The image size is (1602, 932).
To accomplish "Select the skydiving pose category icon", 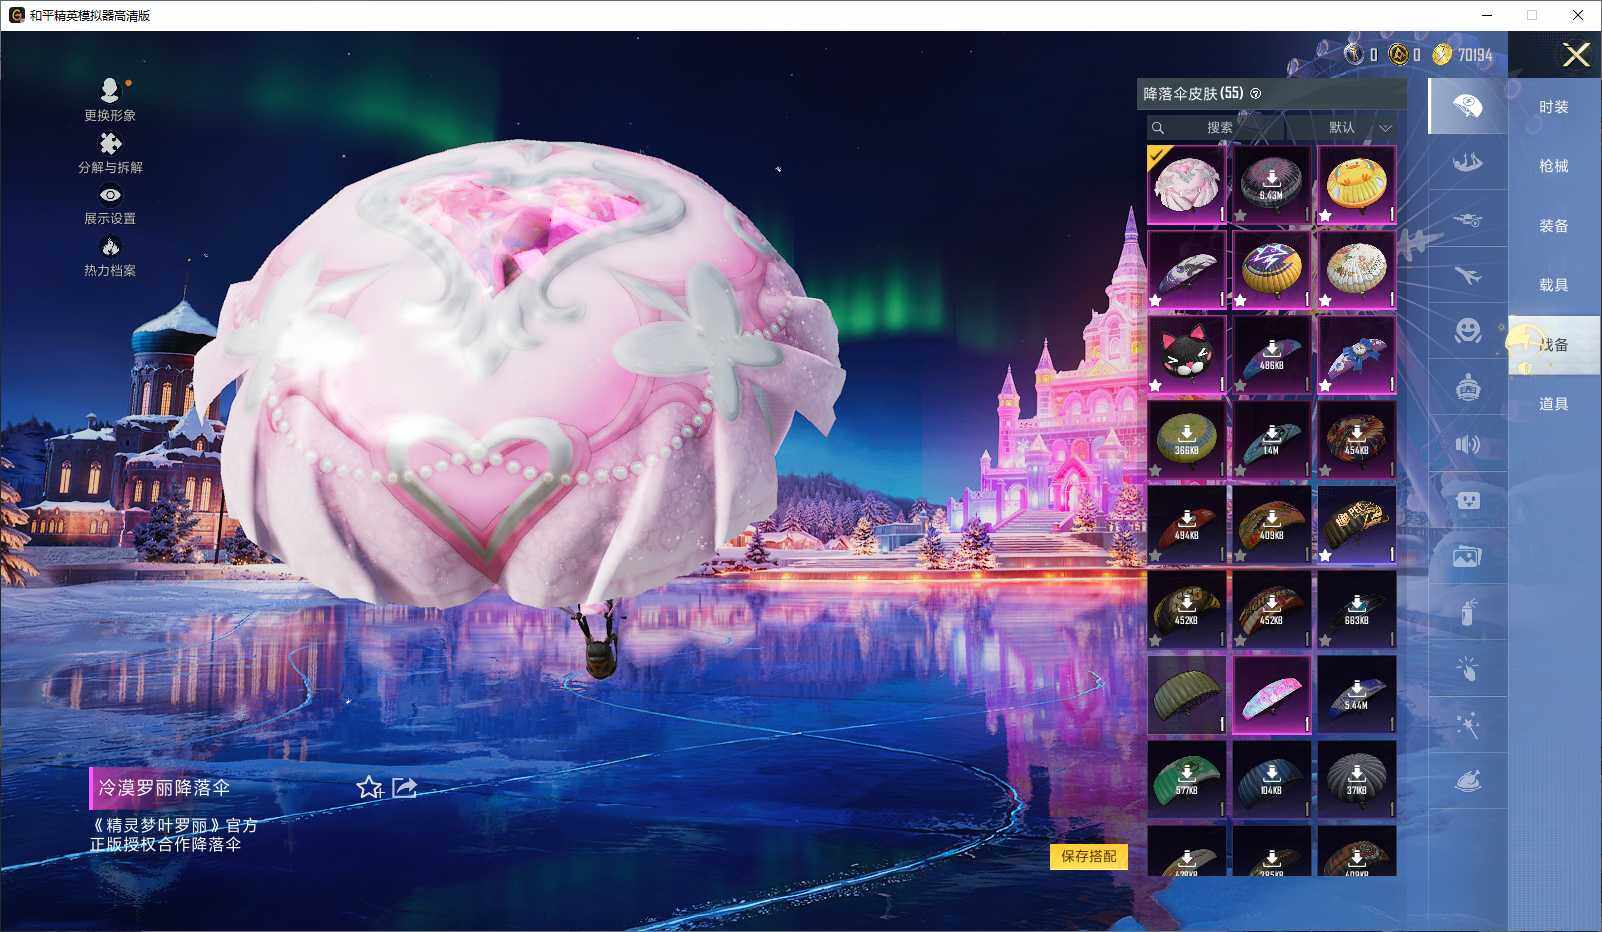I will 1467,162.
